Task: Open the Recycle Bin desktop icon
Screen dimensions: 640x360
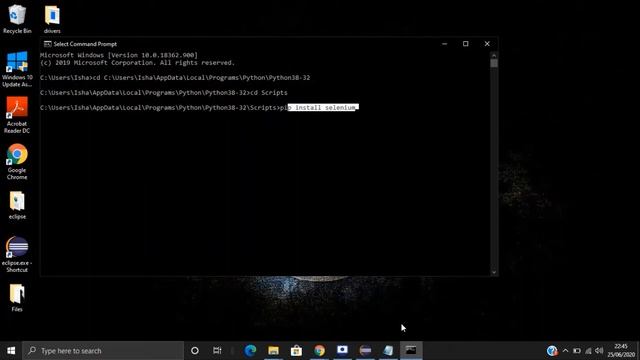Action: pos(17,19)
